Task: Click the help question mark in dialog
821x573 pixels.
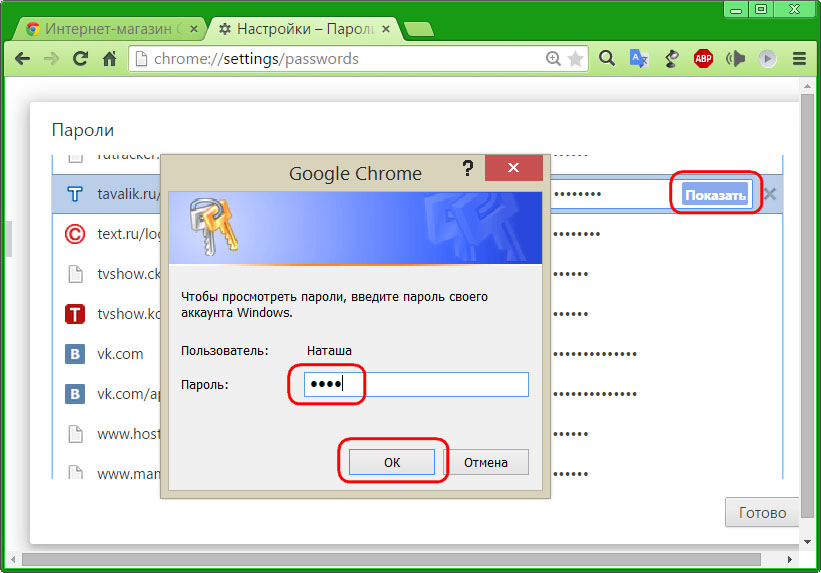Action: coord(468,169)
